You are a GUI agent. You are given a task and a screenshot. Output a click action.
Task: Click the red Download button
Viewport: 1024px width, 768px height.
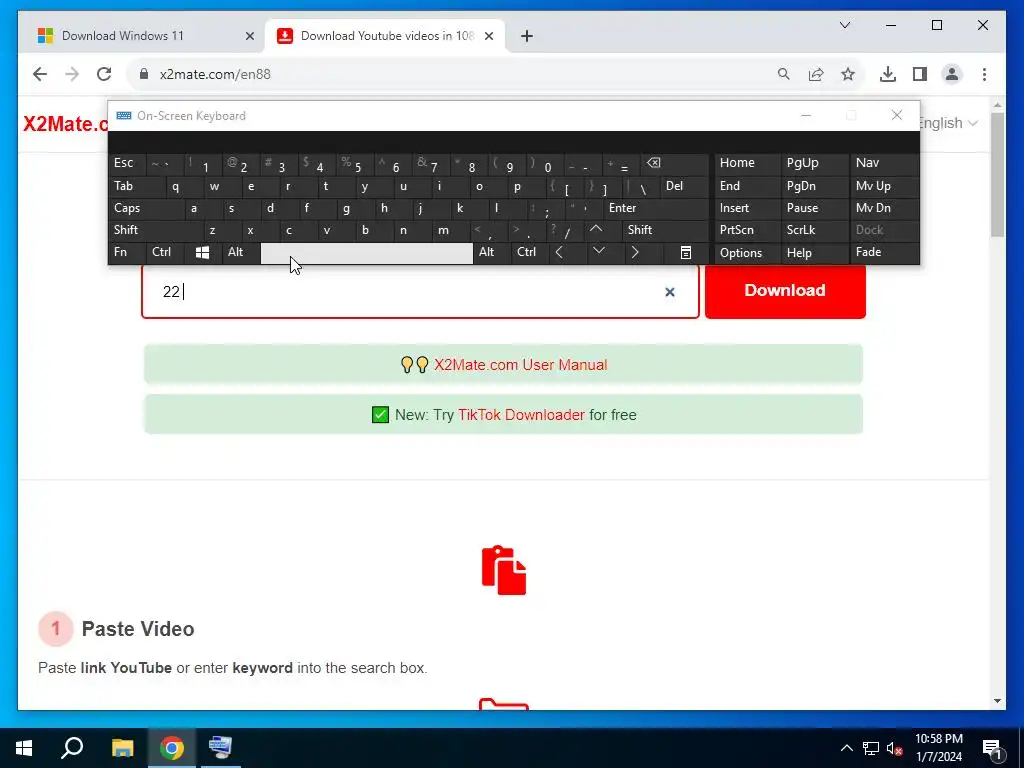785,291
